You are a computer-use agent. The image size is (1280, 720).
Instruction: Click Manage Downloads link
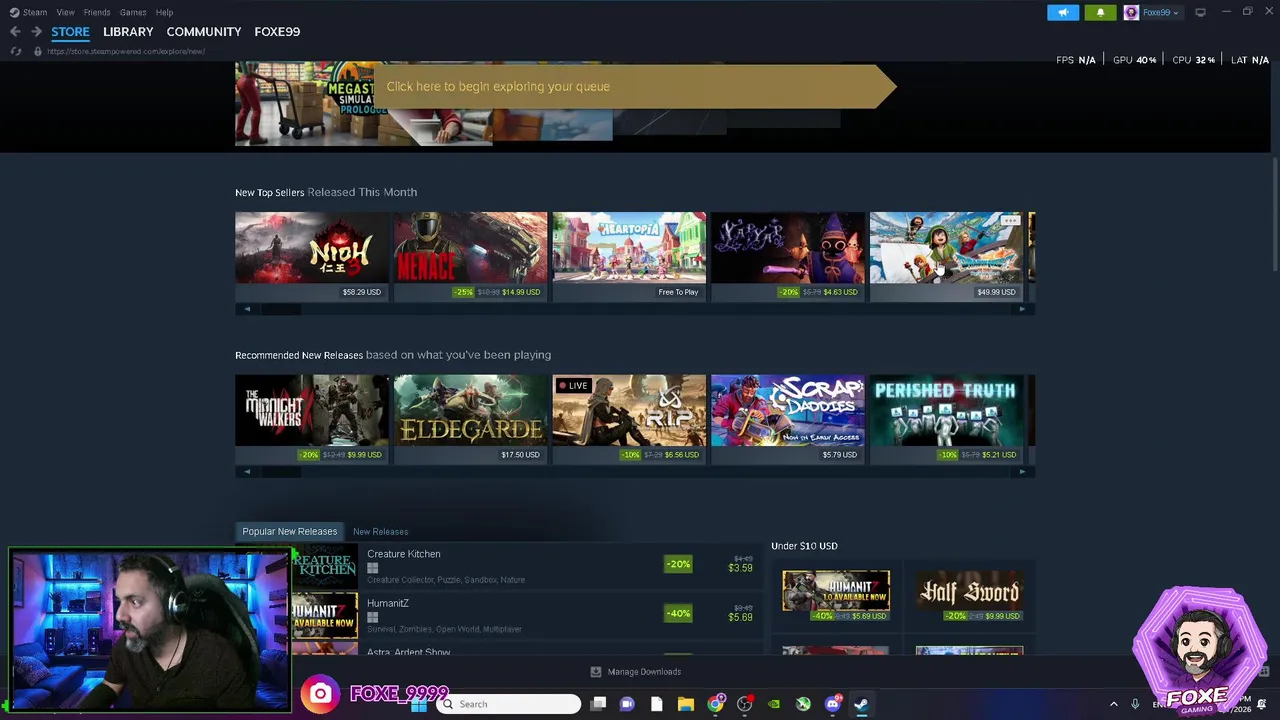click(x=644, y=672)
